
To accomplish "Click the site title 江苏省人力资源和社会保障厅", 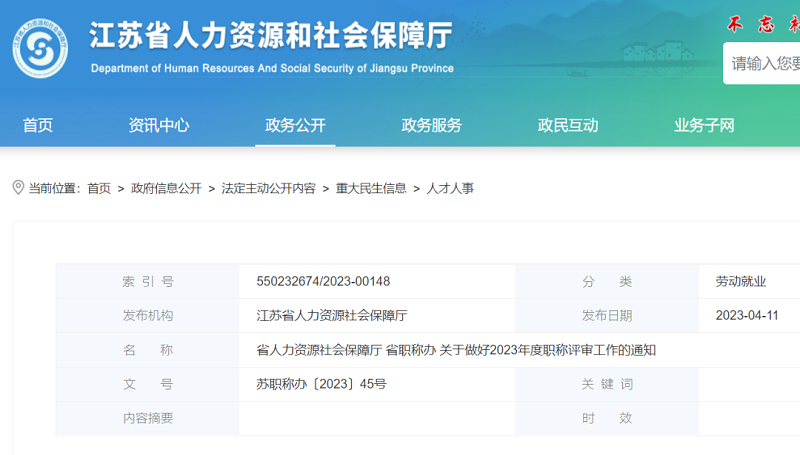I will 271,35.
